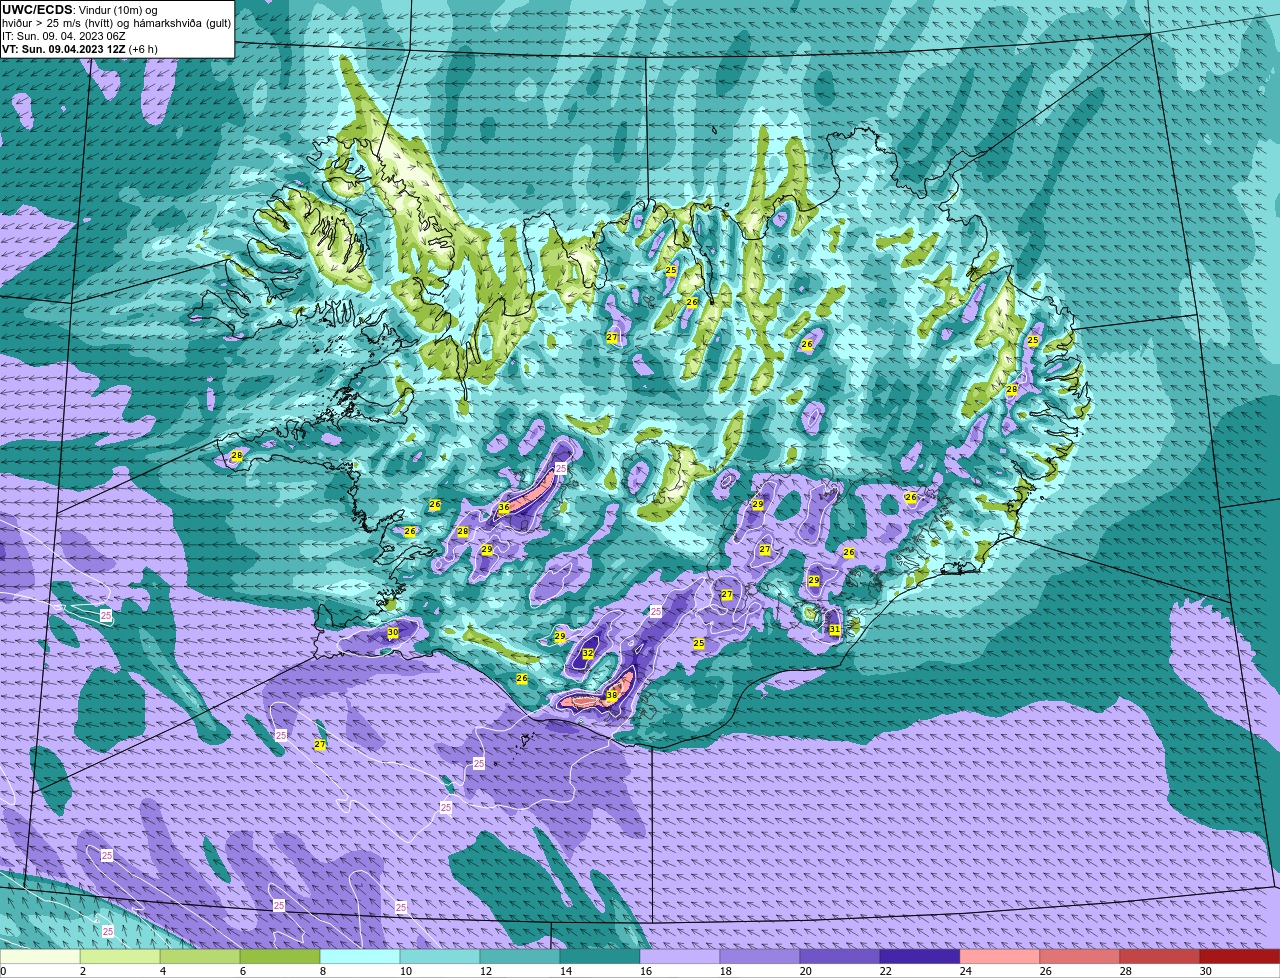The height and width of the screenshot is (978, 1280).
Task: Click the legend scale number '6'
Action: (242, 971)
